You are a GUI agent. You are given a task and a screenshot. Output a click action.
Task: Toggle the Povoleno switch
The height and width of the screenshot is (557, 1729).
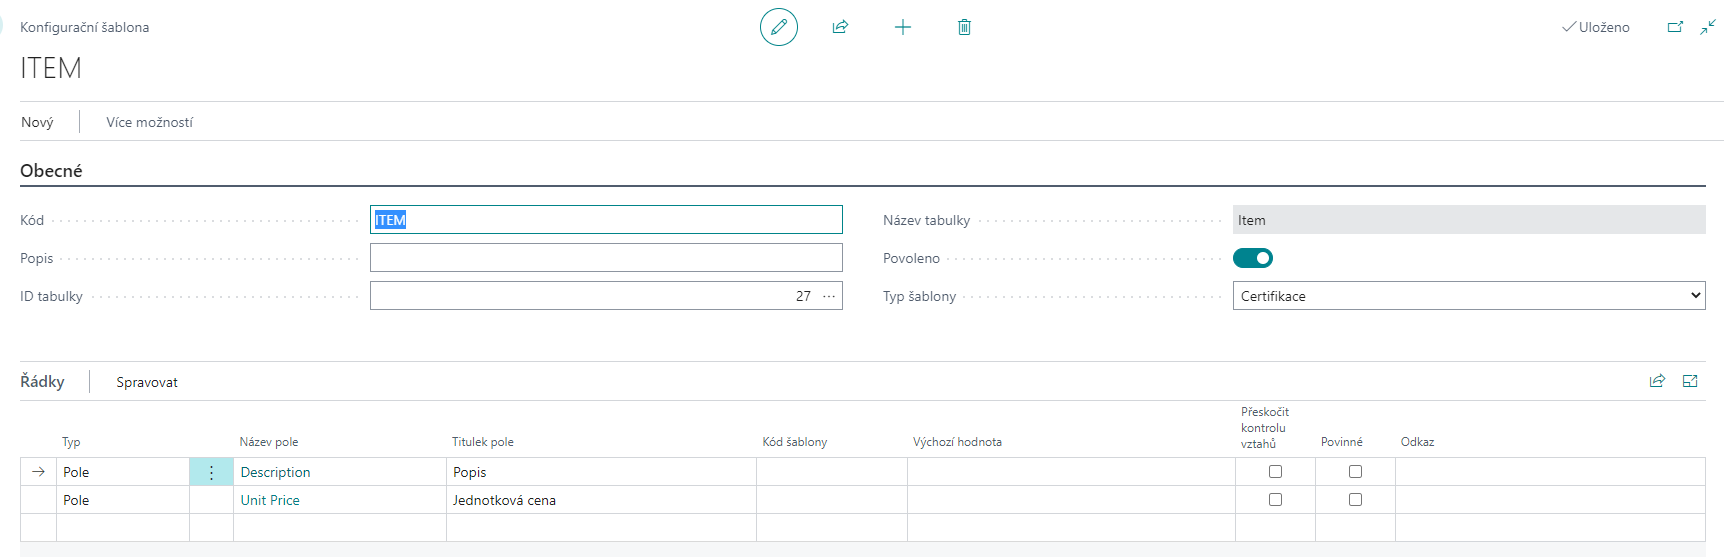coord(1252,258)
